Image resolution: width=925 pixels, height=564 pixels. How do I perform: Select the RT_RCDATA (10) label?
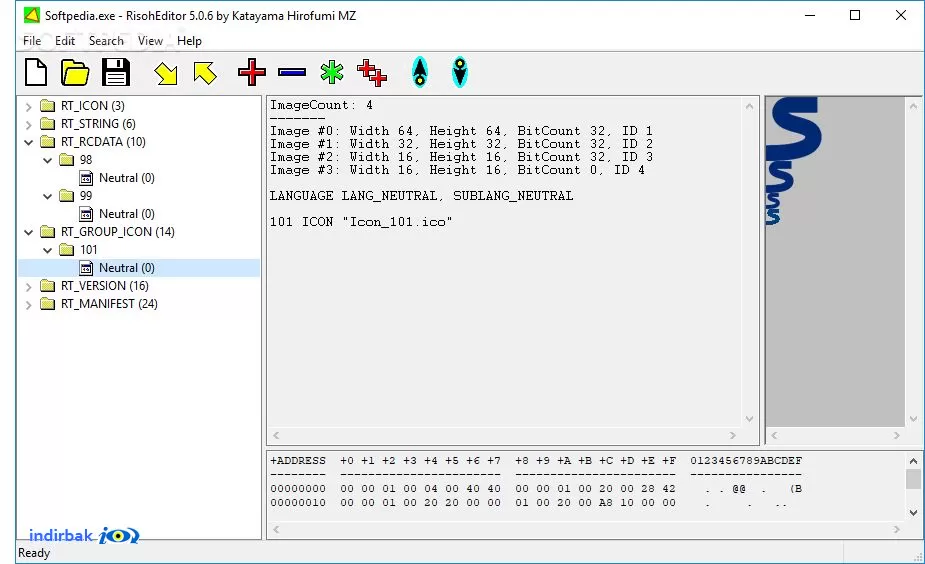click(103, 142)
